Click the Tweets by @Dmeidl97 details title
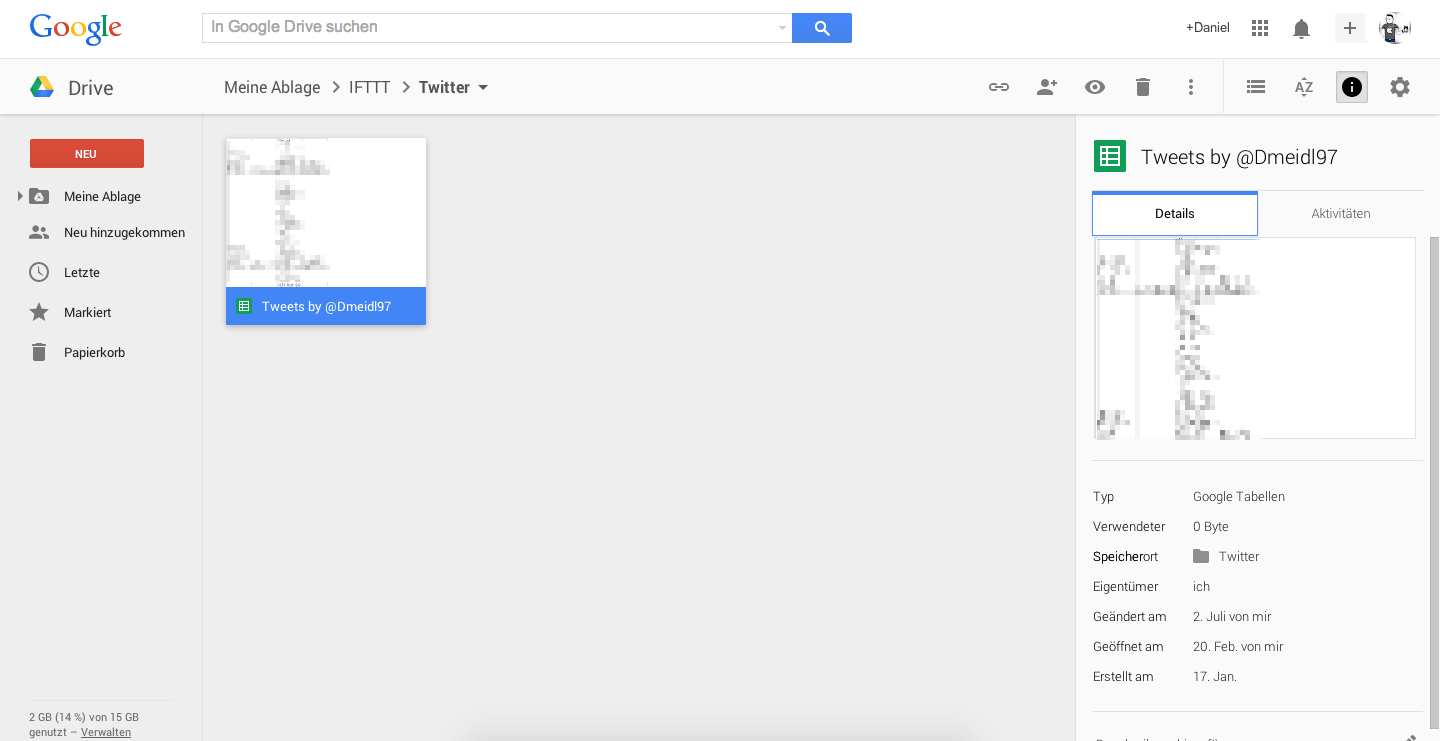 1239,156
